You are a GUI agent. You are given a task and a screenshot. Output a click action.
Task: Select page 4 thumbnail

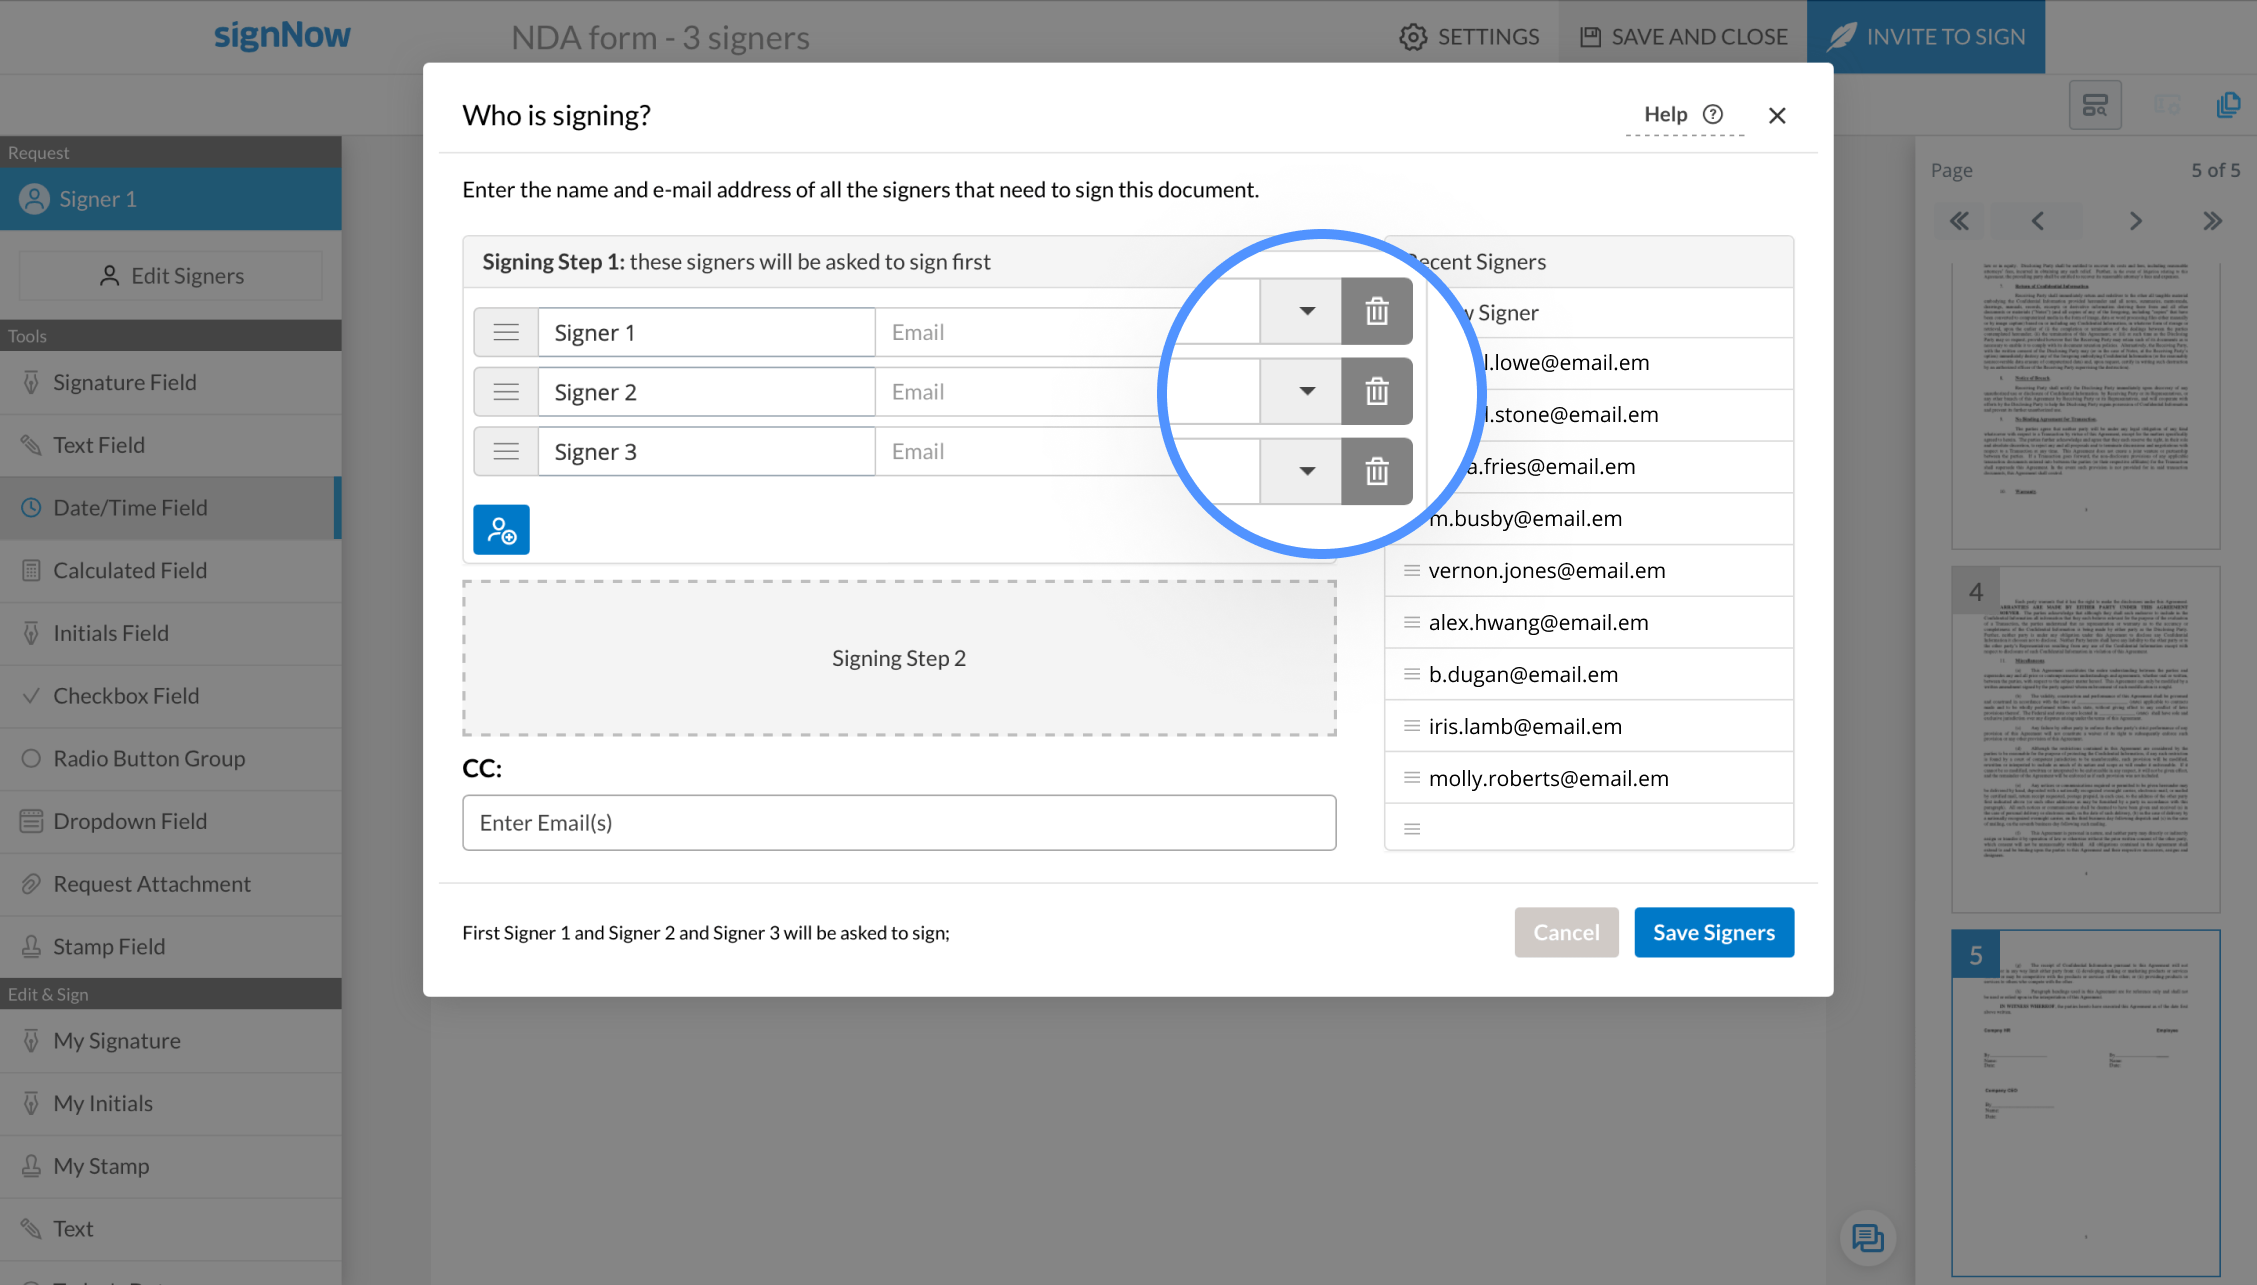pyautogui.click(x=2085, y=740)
